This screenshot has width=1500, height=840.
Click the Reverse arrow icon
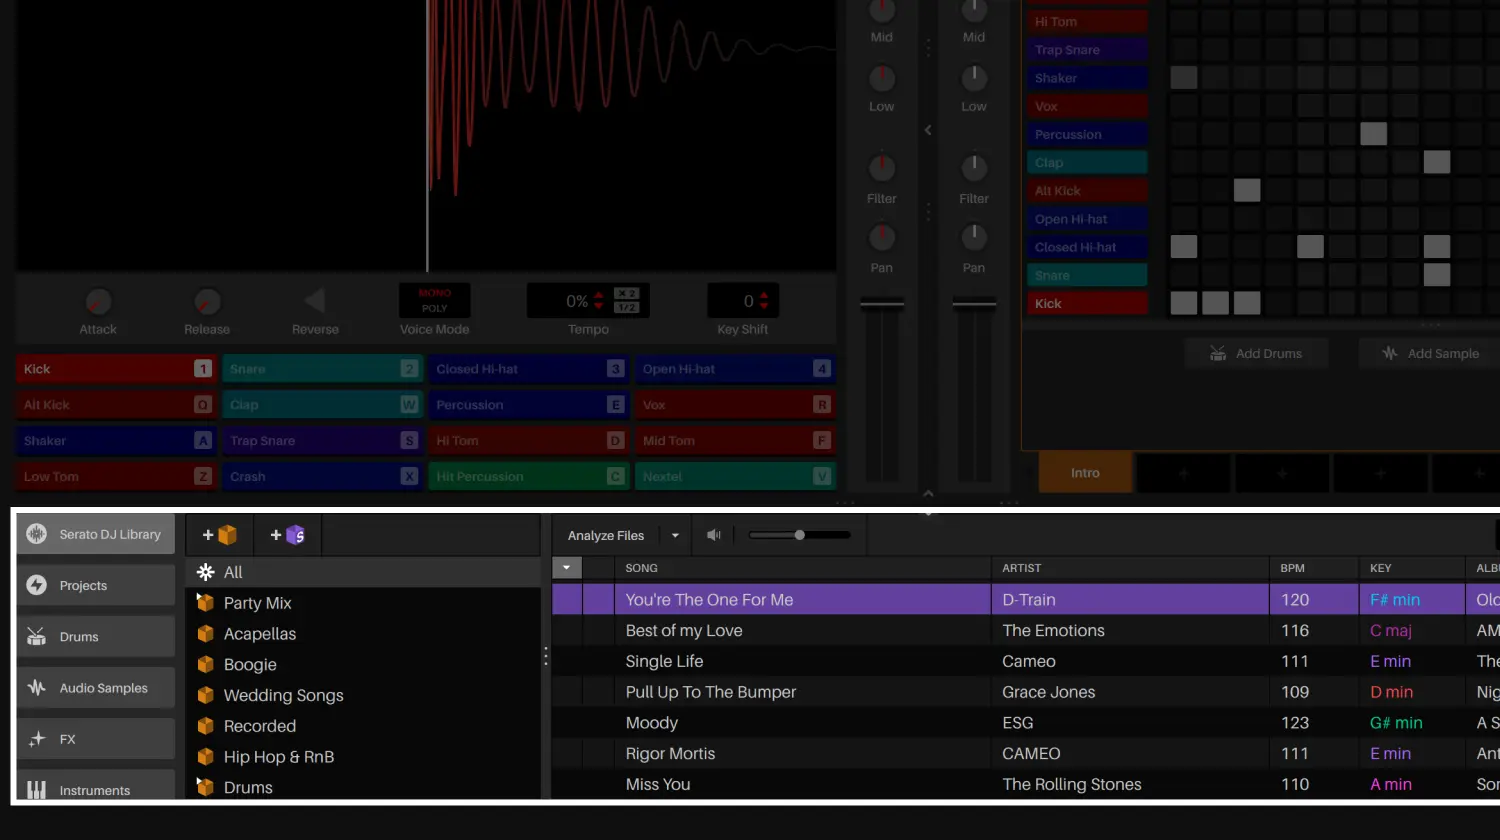coord(315,301)
